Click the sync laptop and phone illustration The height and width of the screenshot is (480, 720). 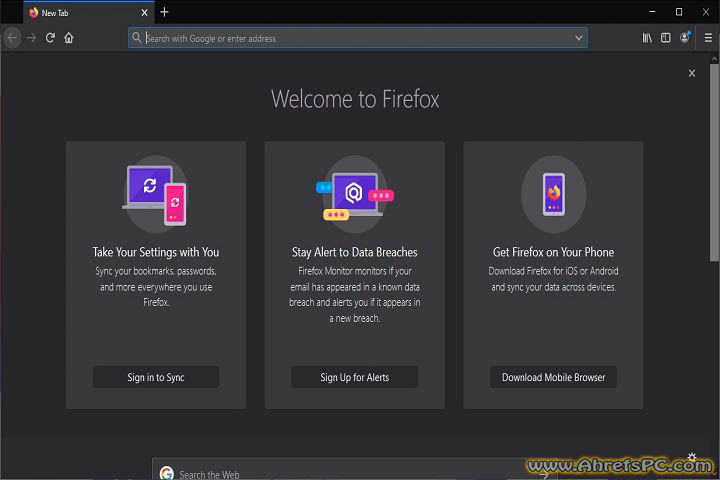coord(156,194)
